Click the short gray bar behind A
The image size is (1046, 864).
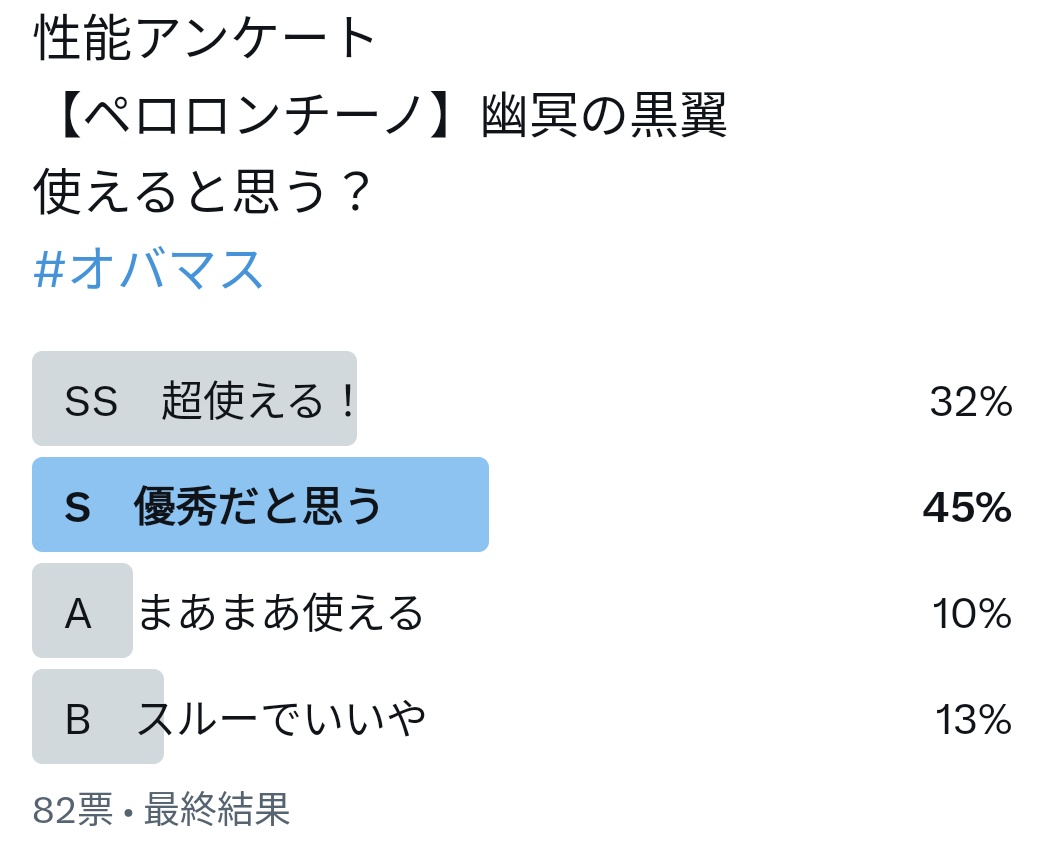coord(82,610)
